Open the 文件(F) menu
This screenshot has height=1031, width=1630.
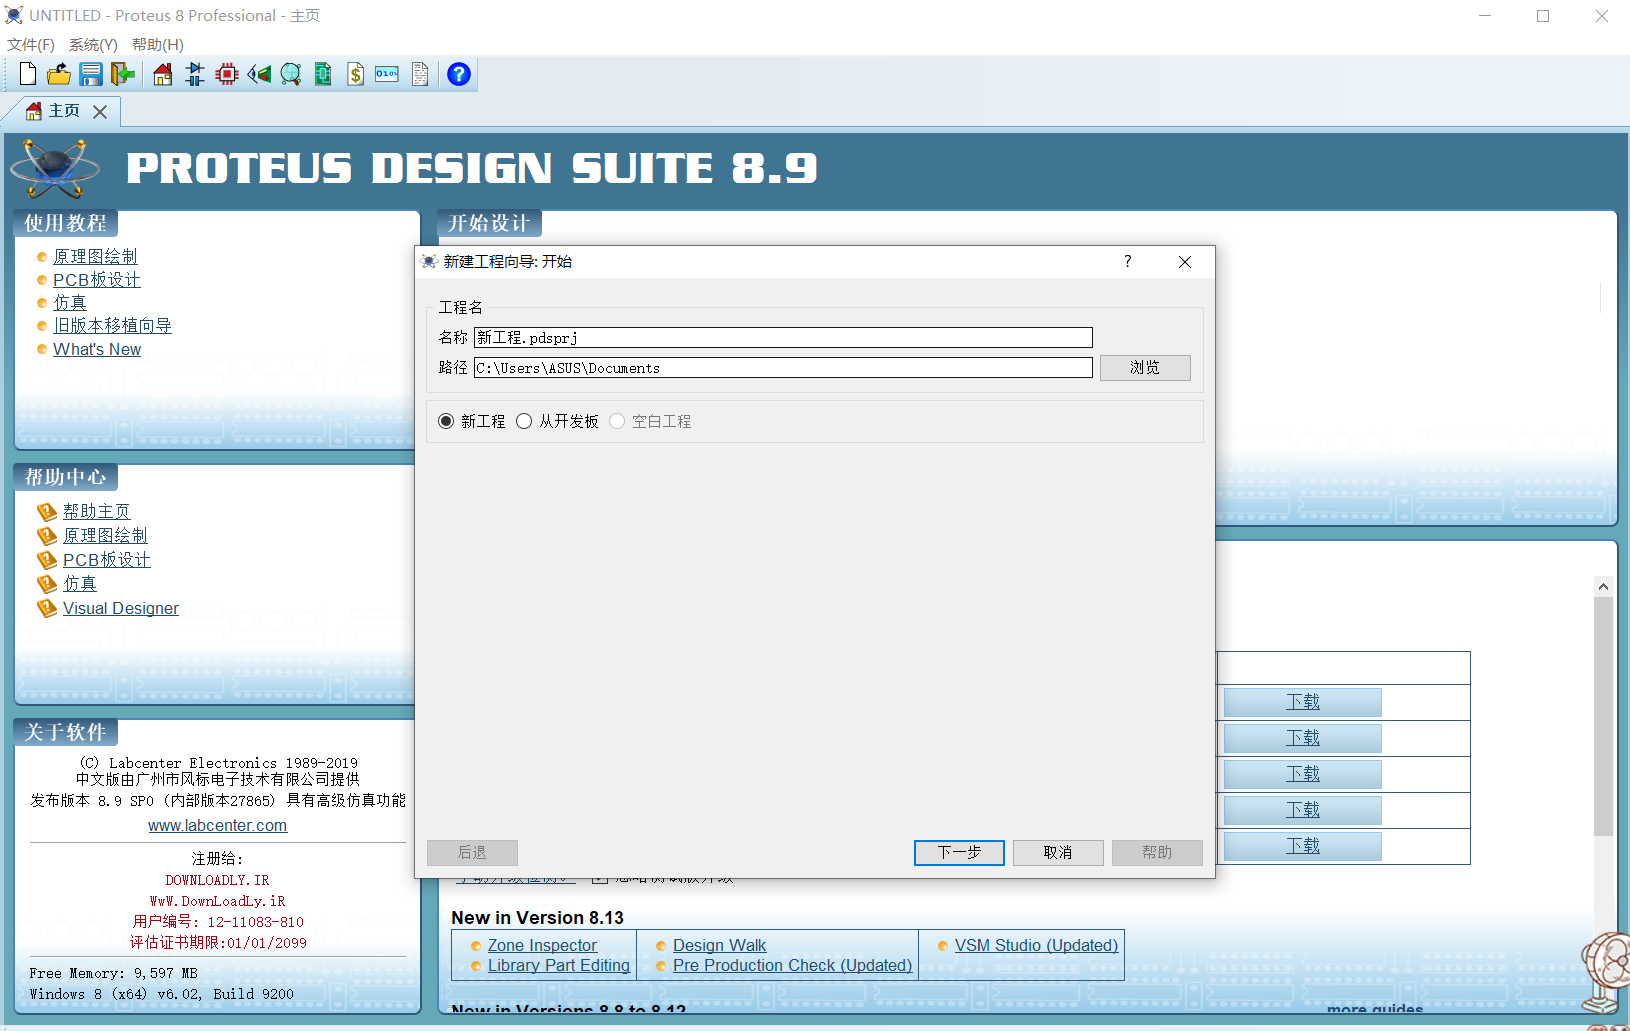click(31, 45)
